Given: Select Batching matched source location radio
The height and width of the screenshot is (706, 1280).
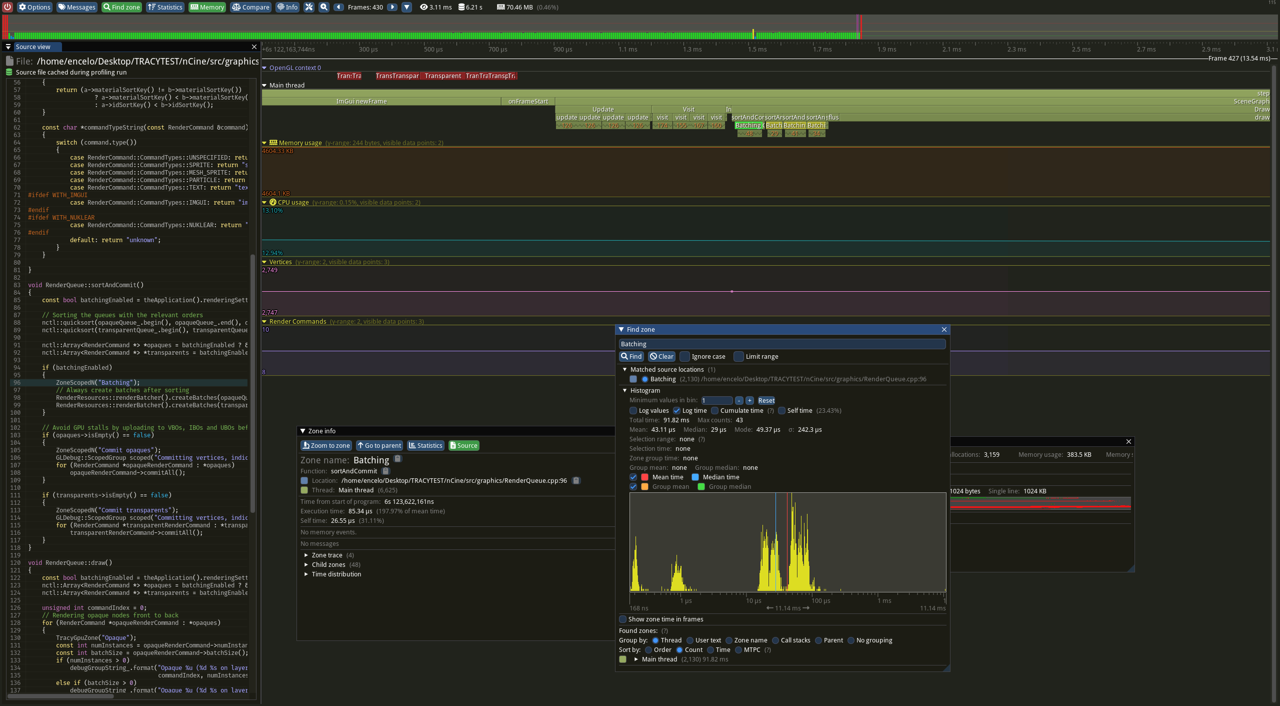Looking at the screenshot, I should click(645, 379).
